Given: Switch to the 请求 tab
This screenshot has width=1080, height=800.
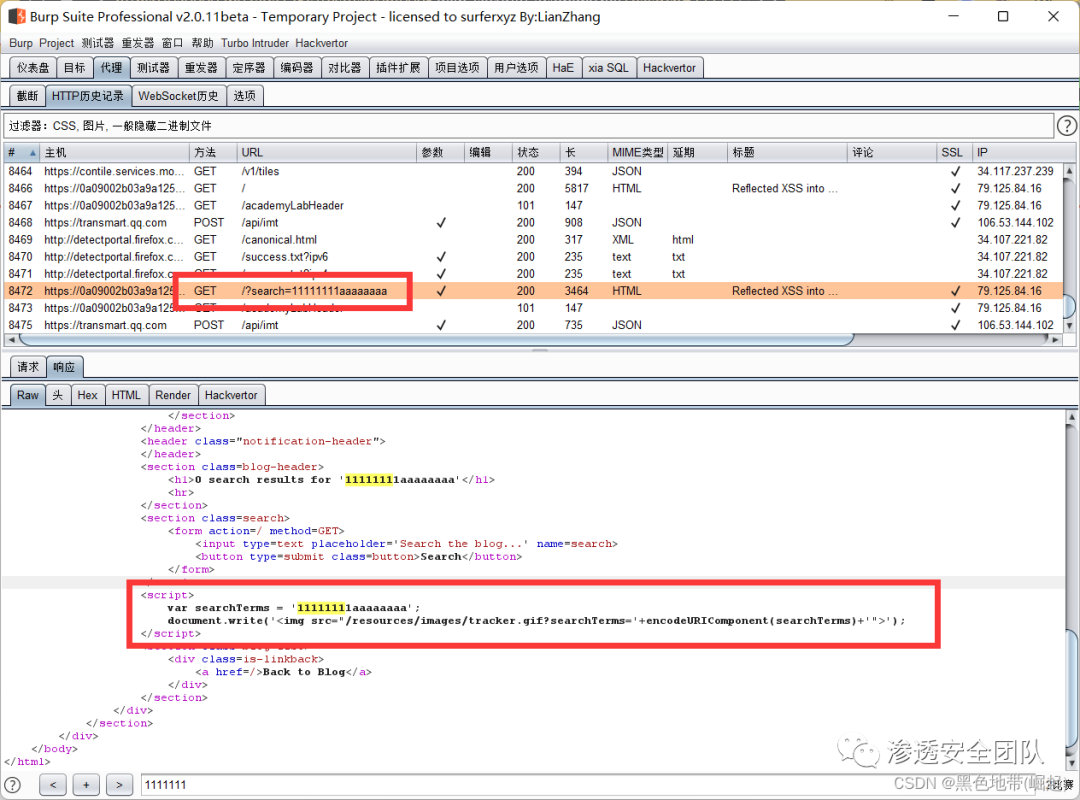Looking at the screenshot, I should 28,367.
